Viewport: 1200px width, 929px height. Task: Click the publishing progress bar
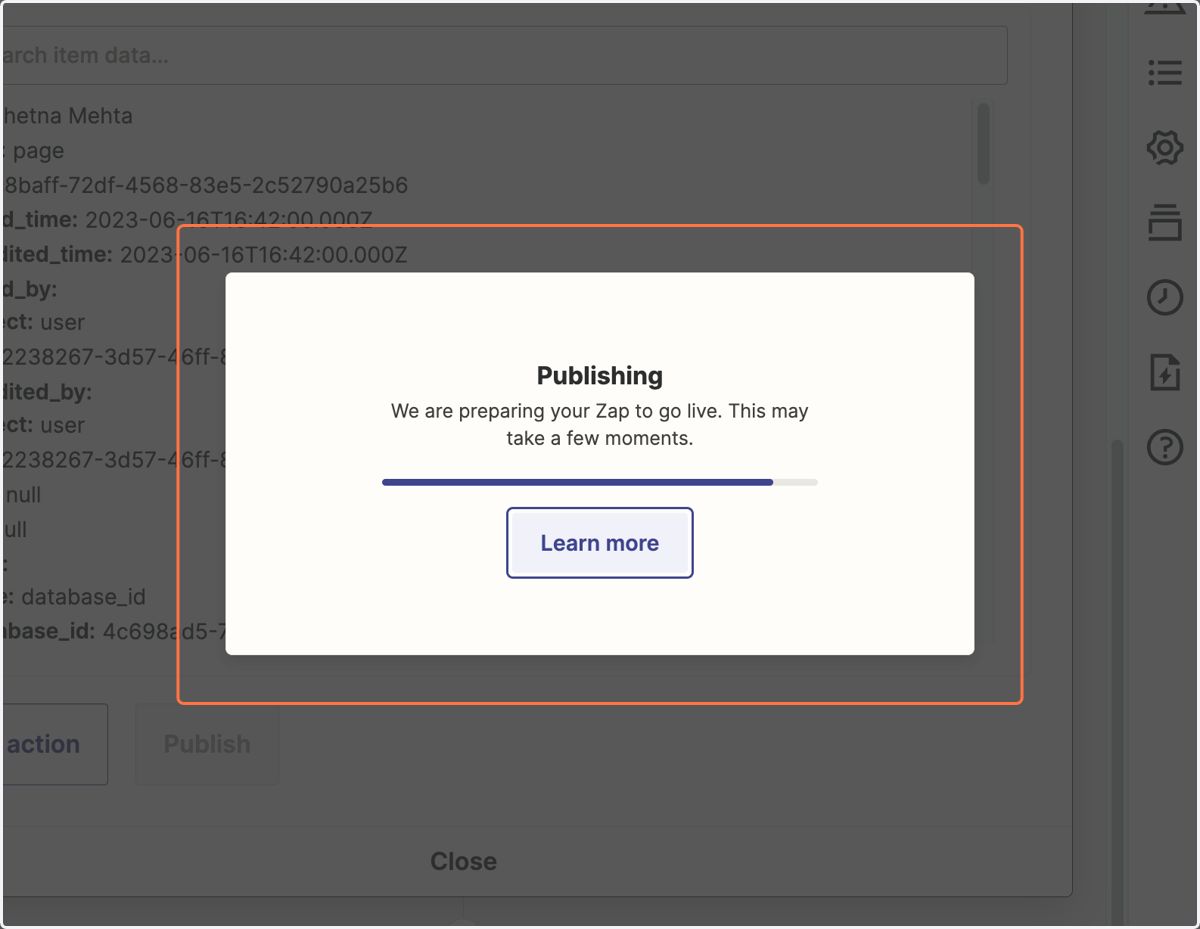[x=600, y=482]
